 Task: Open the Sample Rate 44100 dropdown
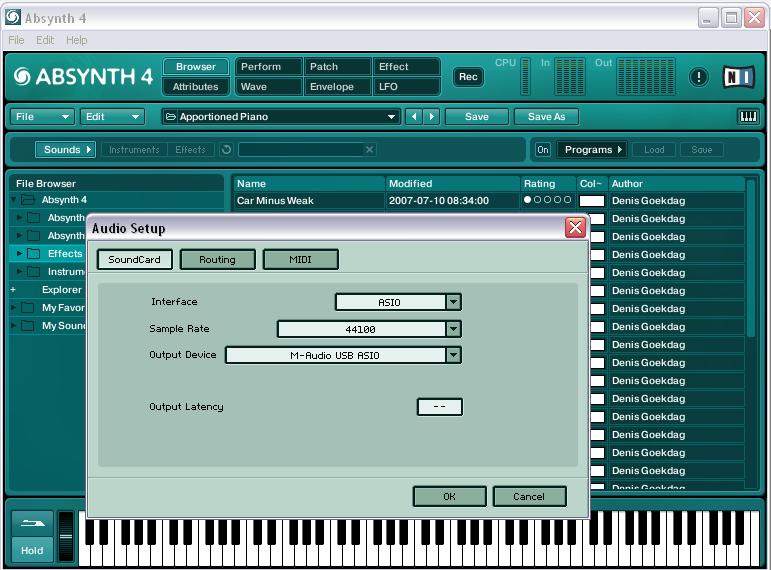point(453,329)
